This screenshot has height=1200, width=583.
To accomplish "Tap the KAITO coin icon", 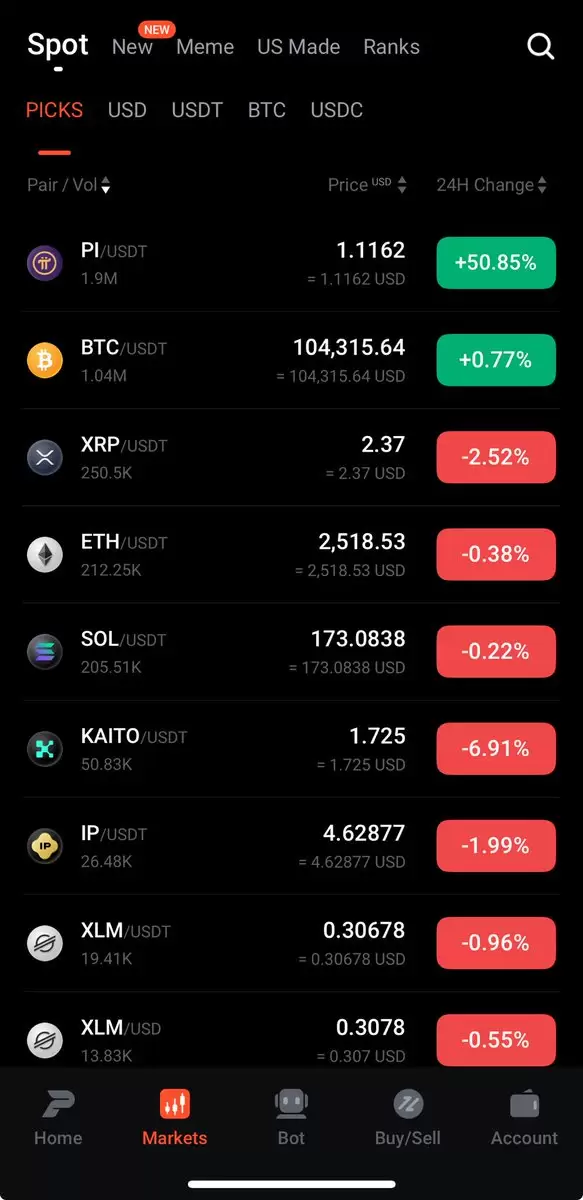I will tap(44, 748).
